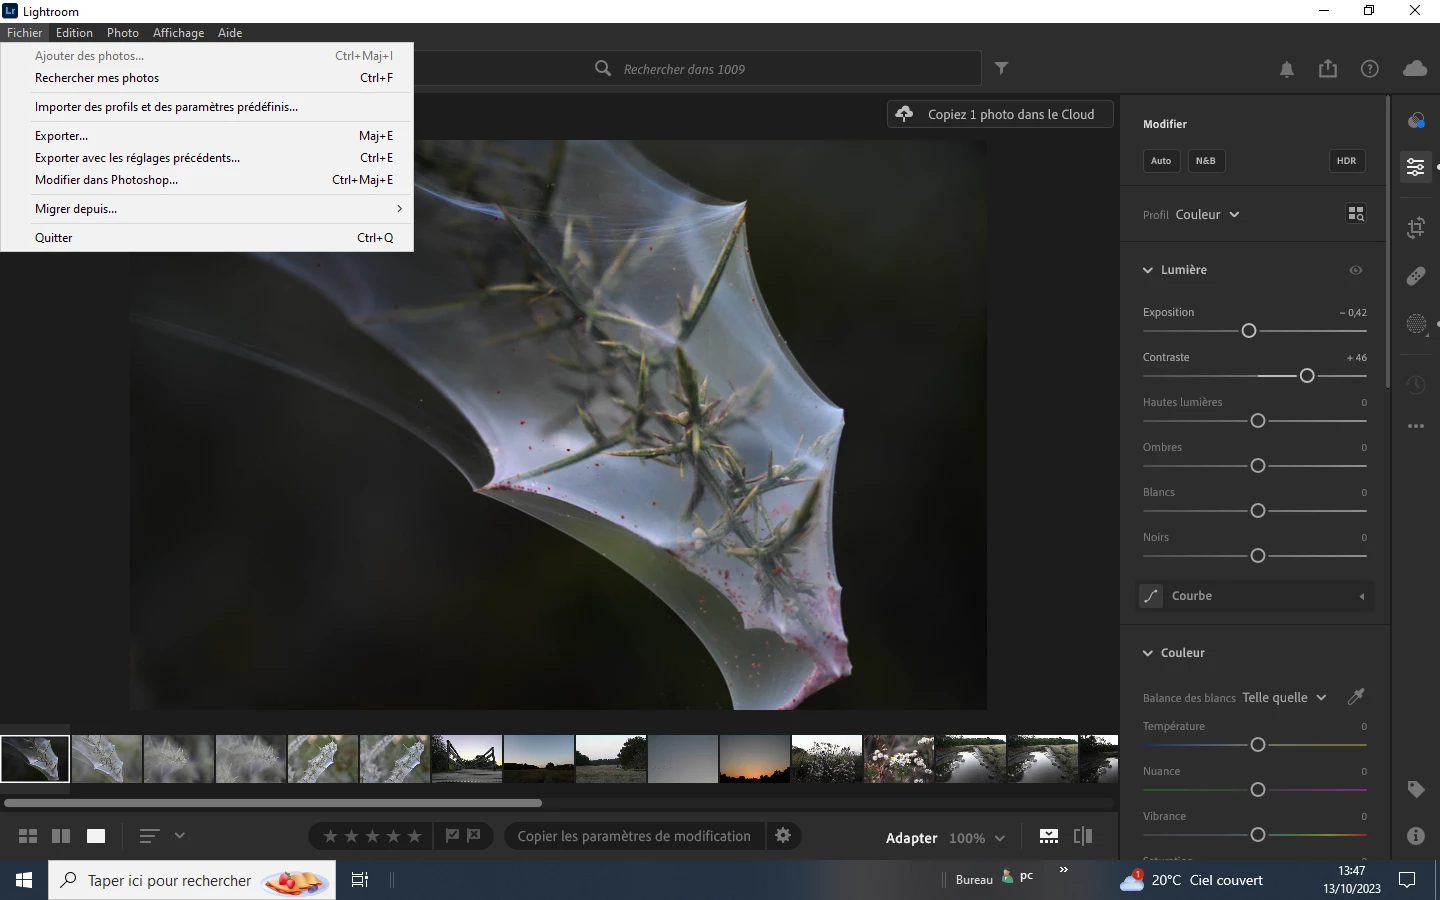Select the Healing bandage tool
1440x900 pixels.
tap(1416, 277)
